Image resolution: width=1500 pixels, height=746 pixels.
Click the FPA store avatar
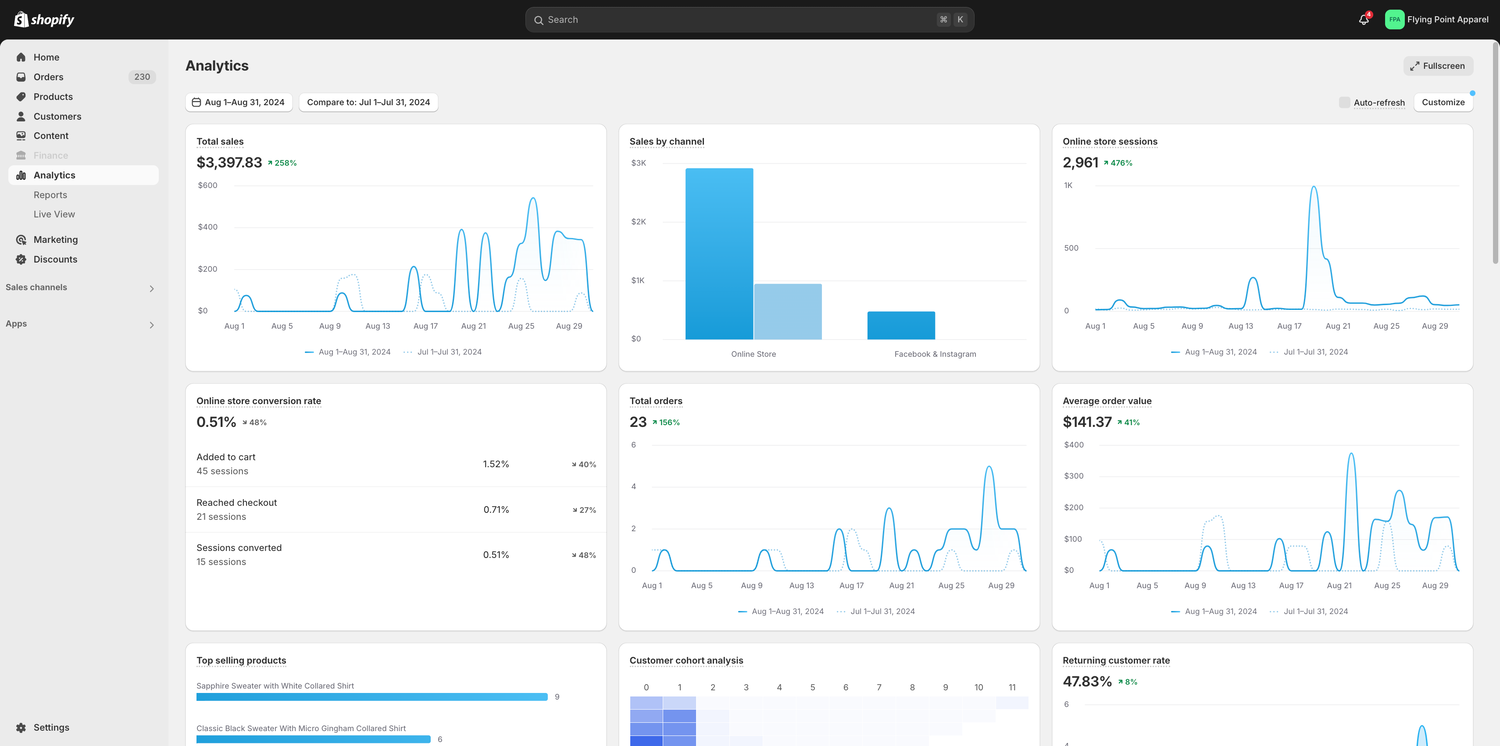[1394, 20]
